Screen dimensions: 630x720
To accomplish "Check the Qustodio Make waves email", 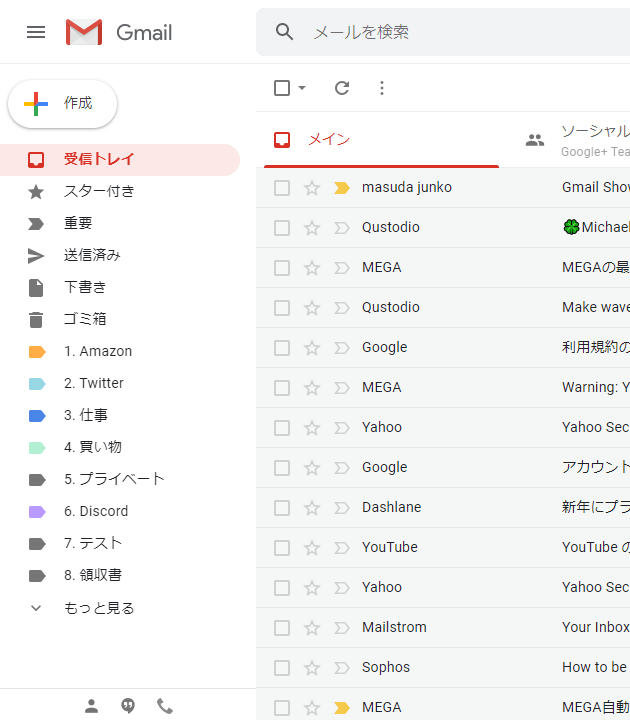I will click(x=282, y=308).
